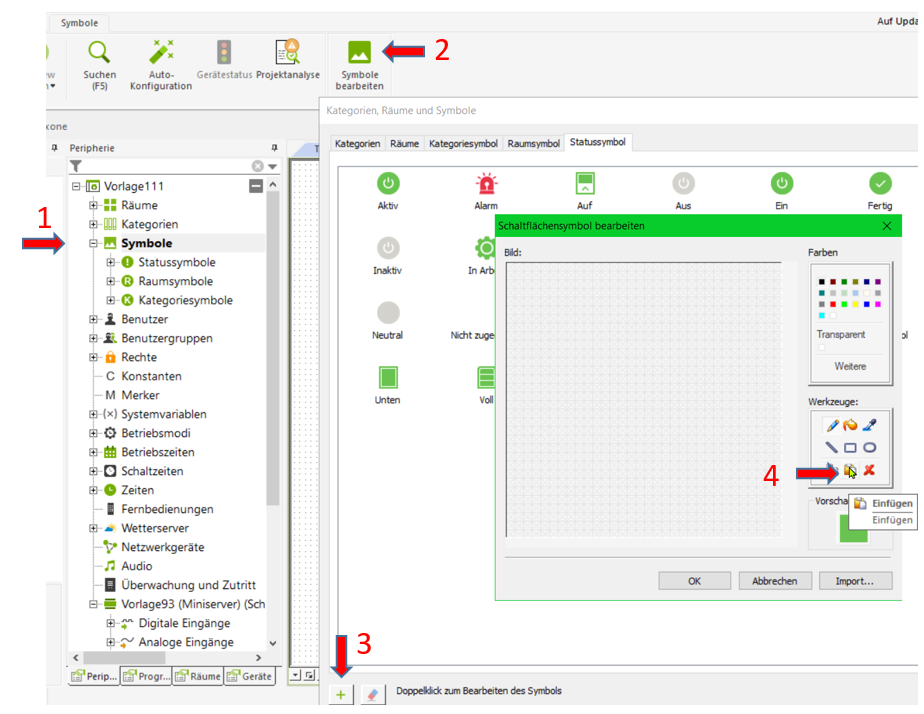This screenshot has width=924, height=714.
Task: Open the filter dropdown arrow in Peripherie
Action: [x=272, y=167]
